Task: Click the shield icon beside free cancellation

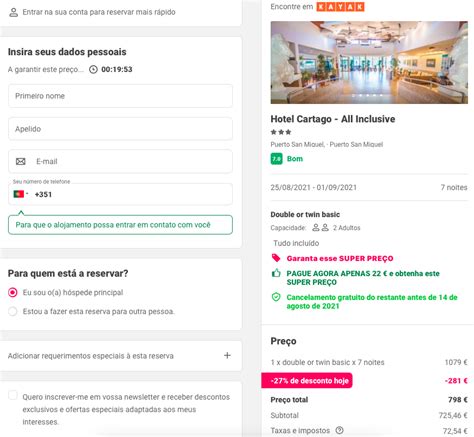Action: 276,297
